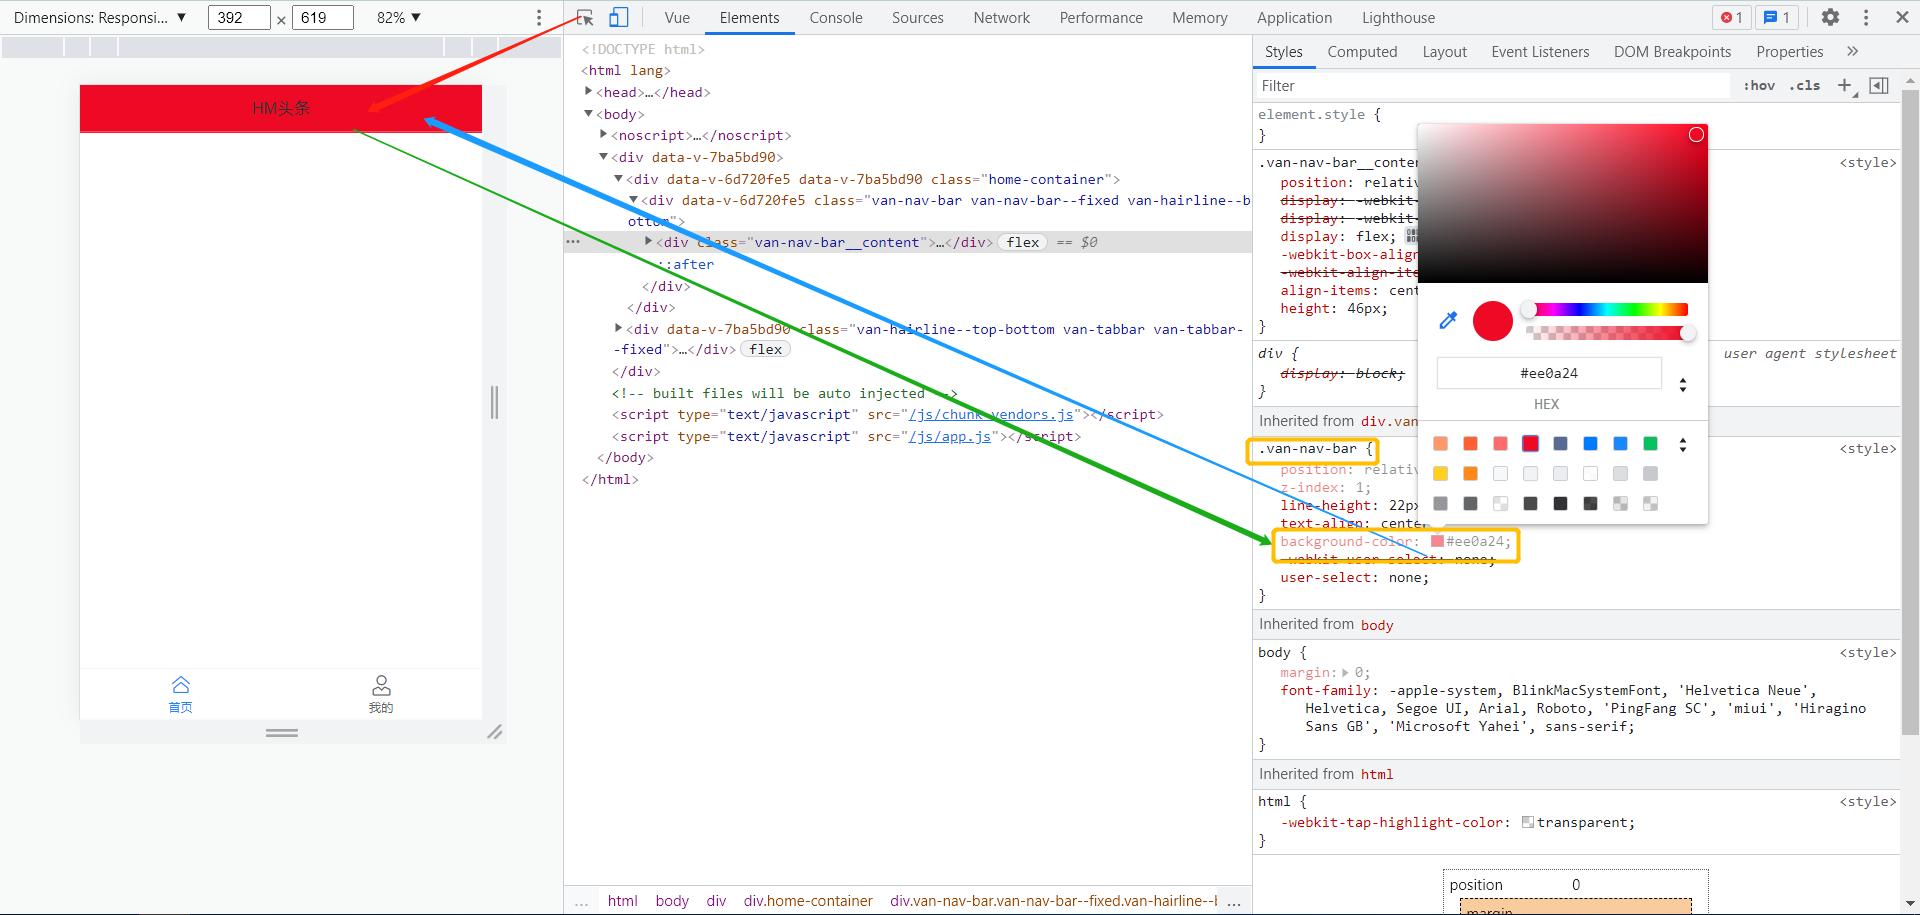Select the green palette swatch
Viewport: 1920px width, 915px height.
click(1650, 444)
